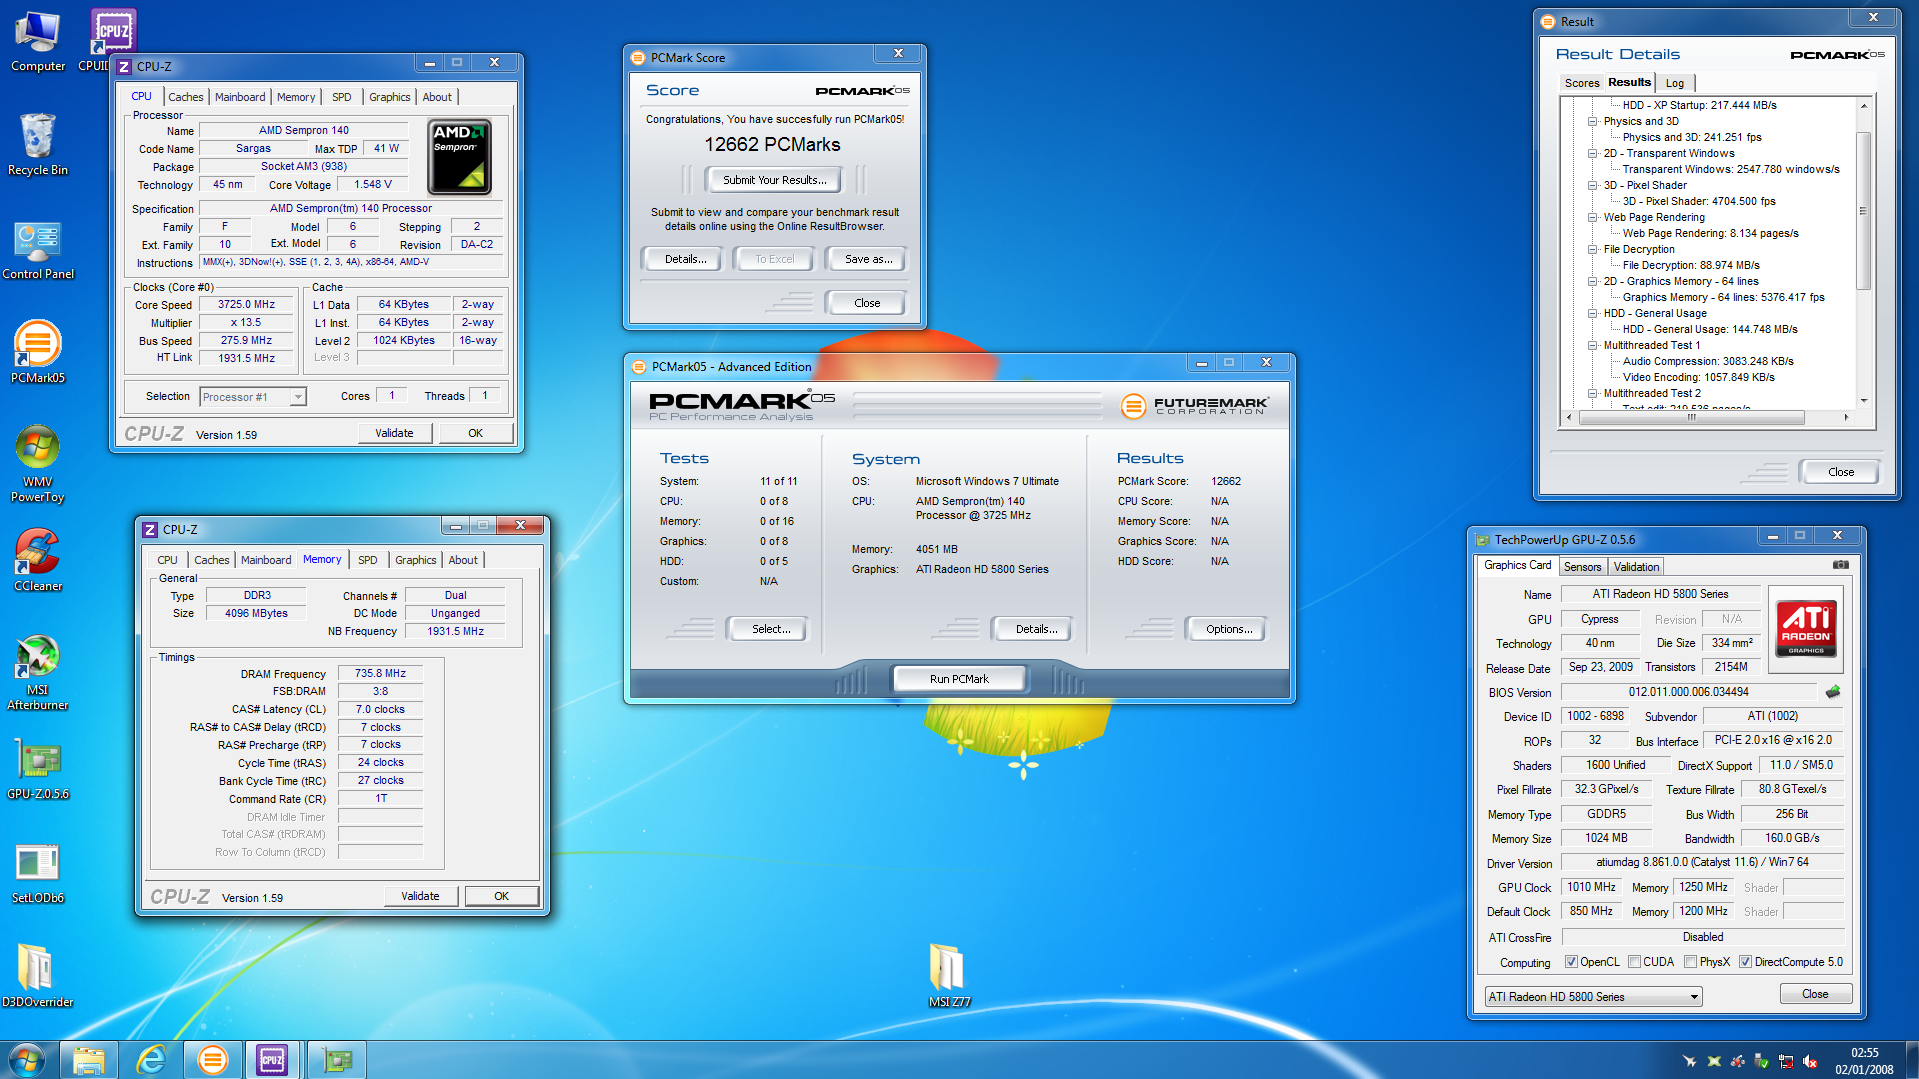Toggle the DirectCompute 5.0 checkbox
The height and width of the screenshot is (1079, 1919).
[1745, 962]
